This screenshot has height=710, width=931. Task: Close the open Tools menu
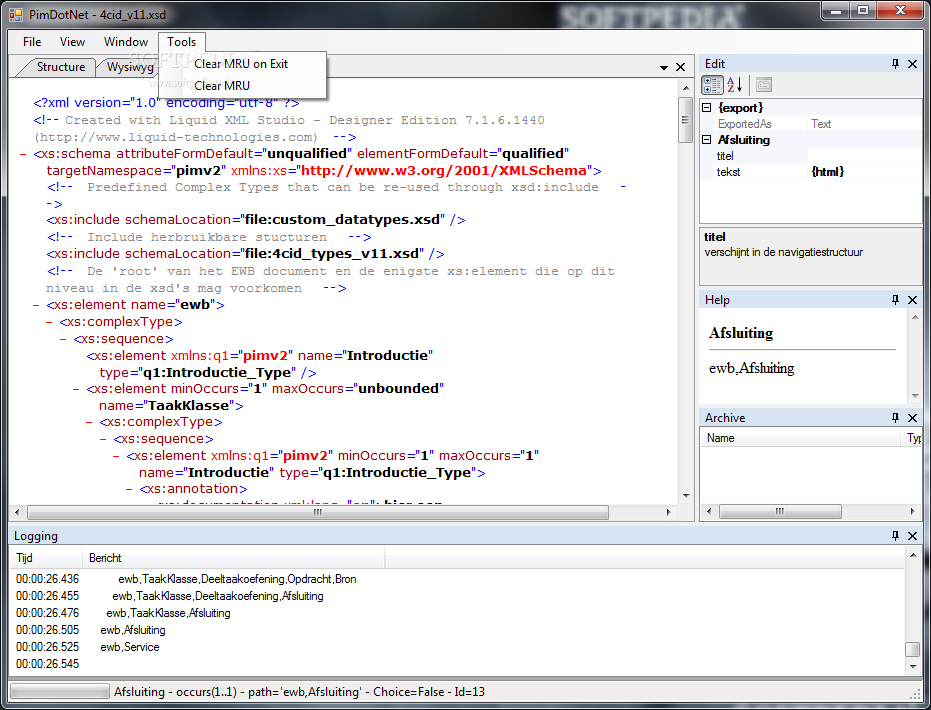[x=182, y=42]
